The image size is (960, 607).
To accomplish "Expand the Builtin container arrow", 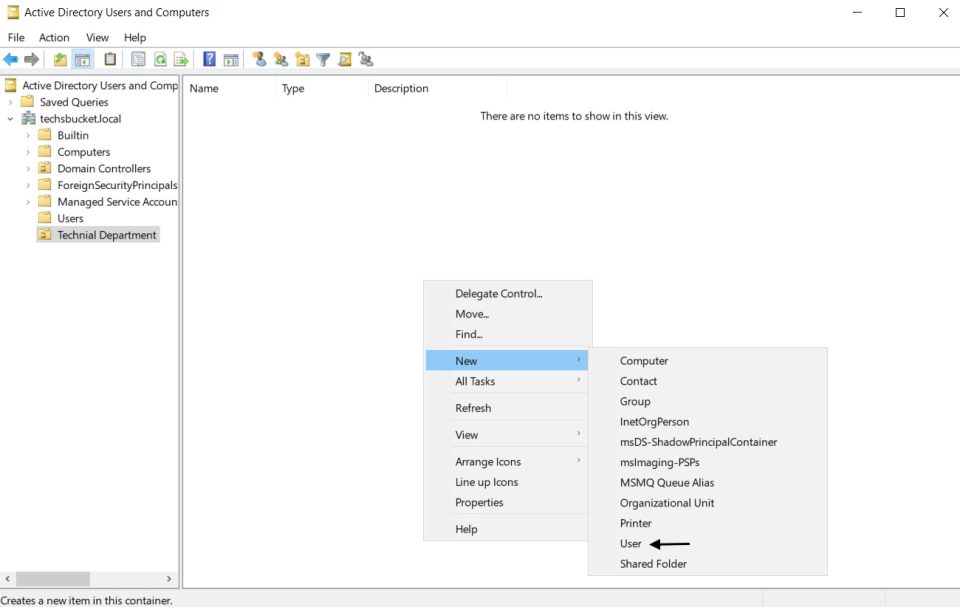I will (28, 135).
